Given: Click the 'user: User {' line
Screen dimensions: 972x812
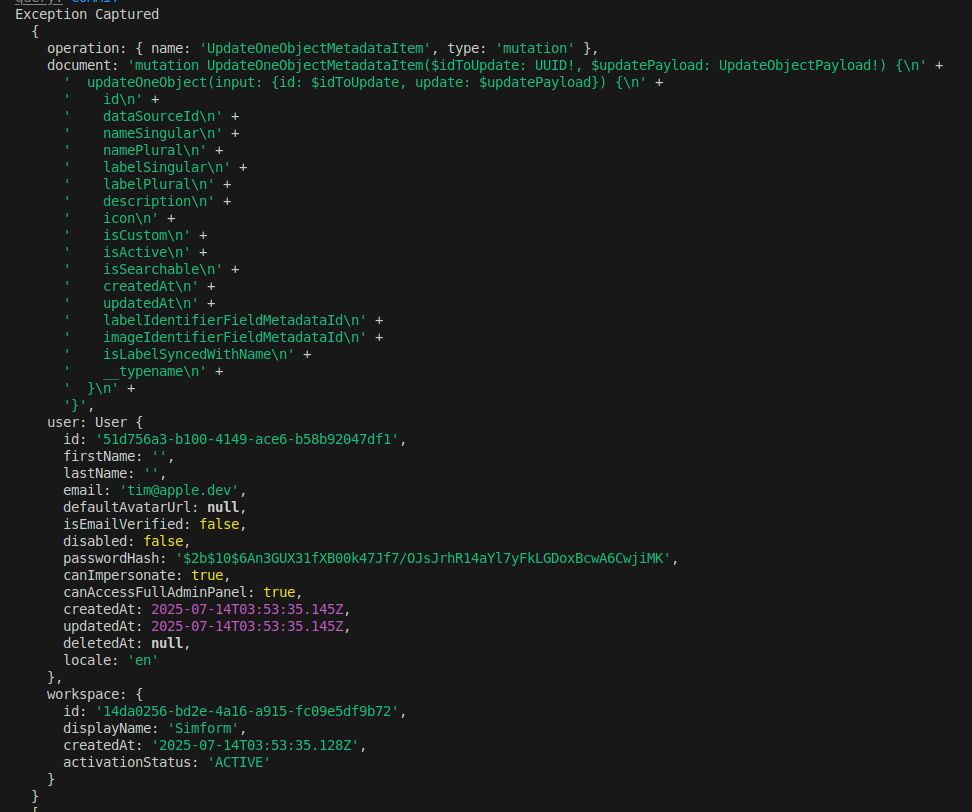Looking at the screenshot, I should pos(95,422).
